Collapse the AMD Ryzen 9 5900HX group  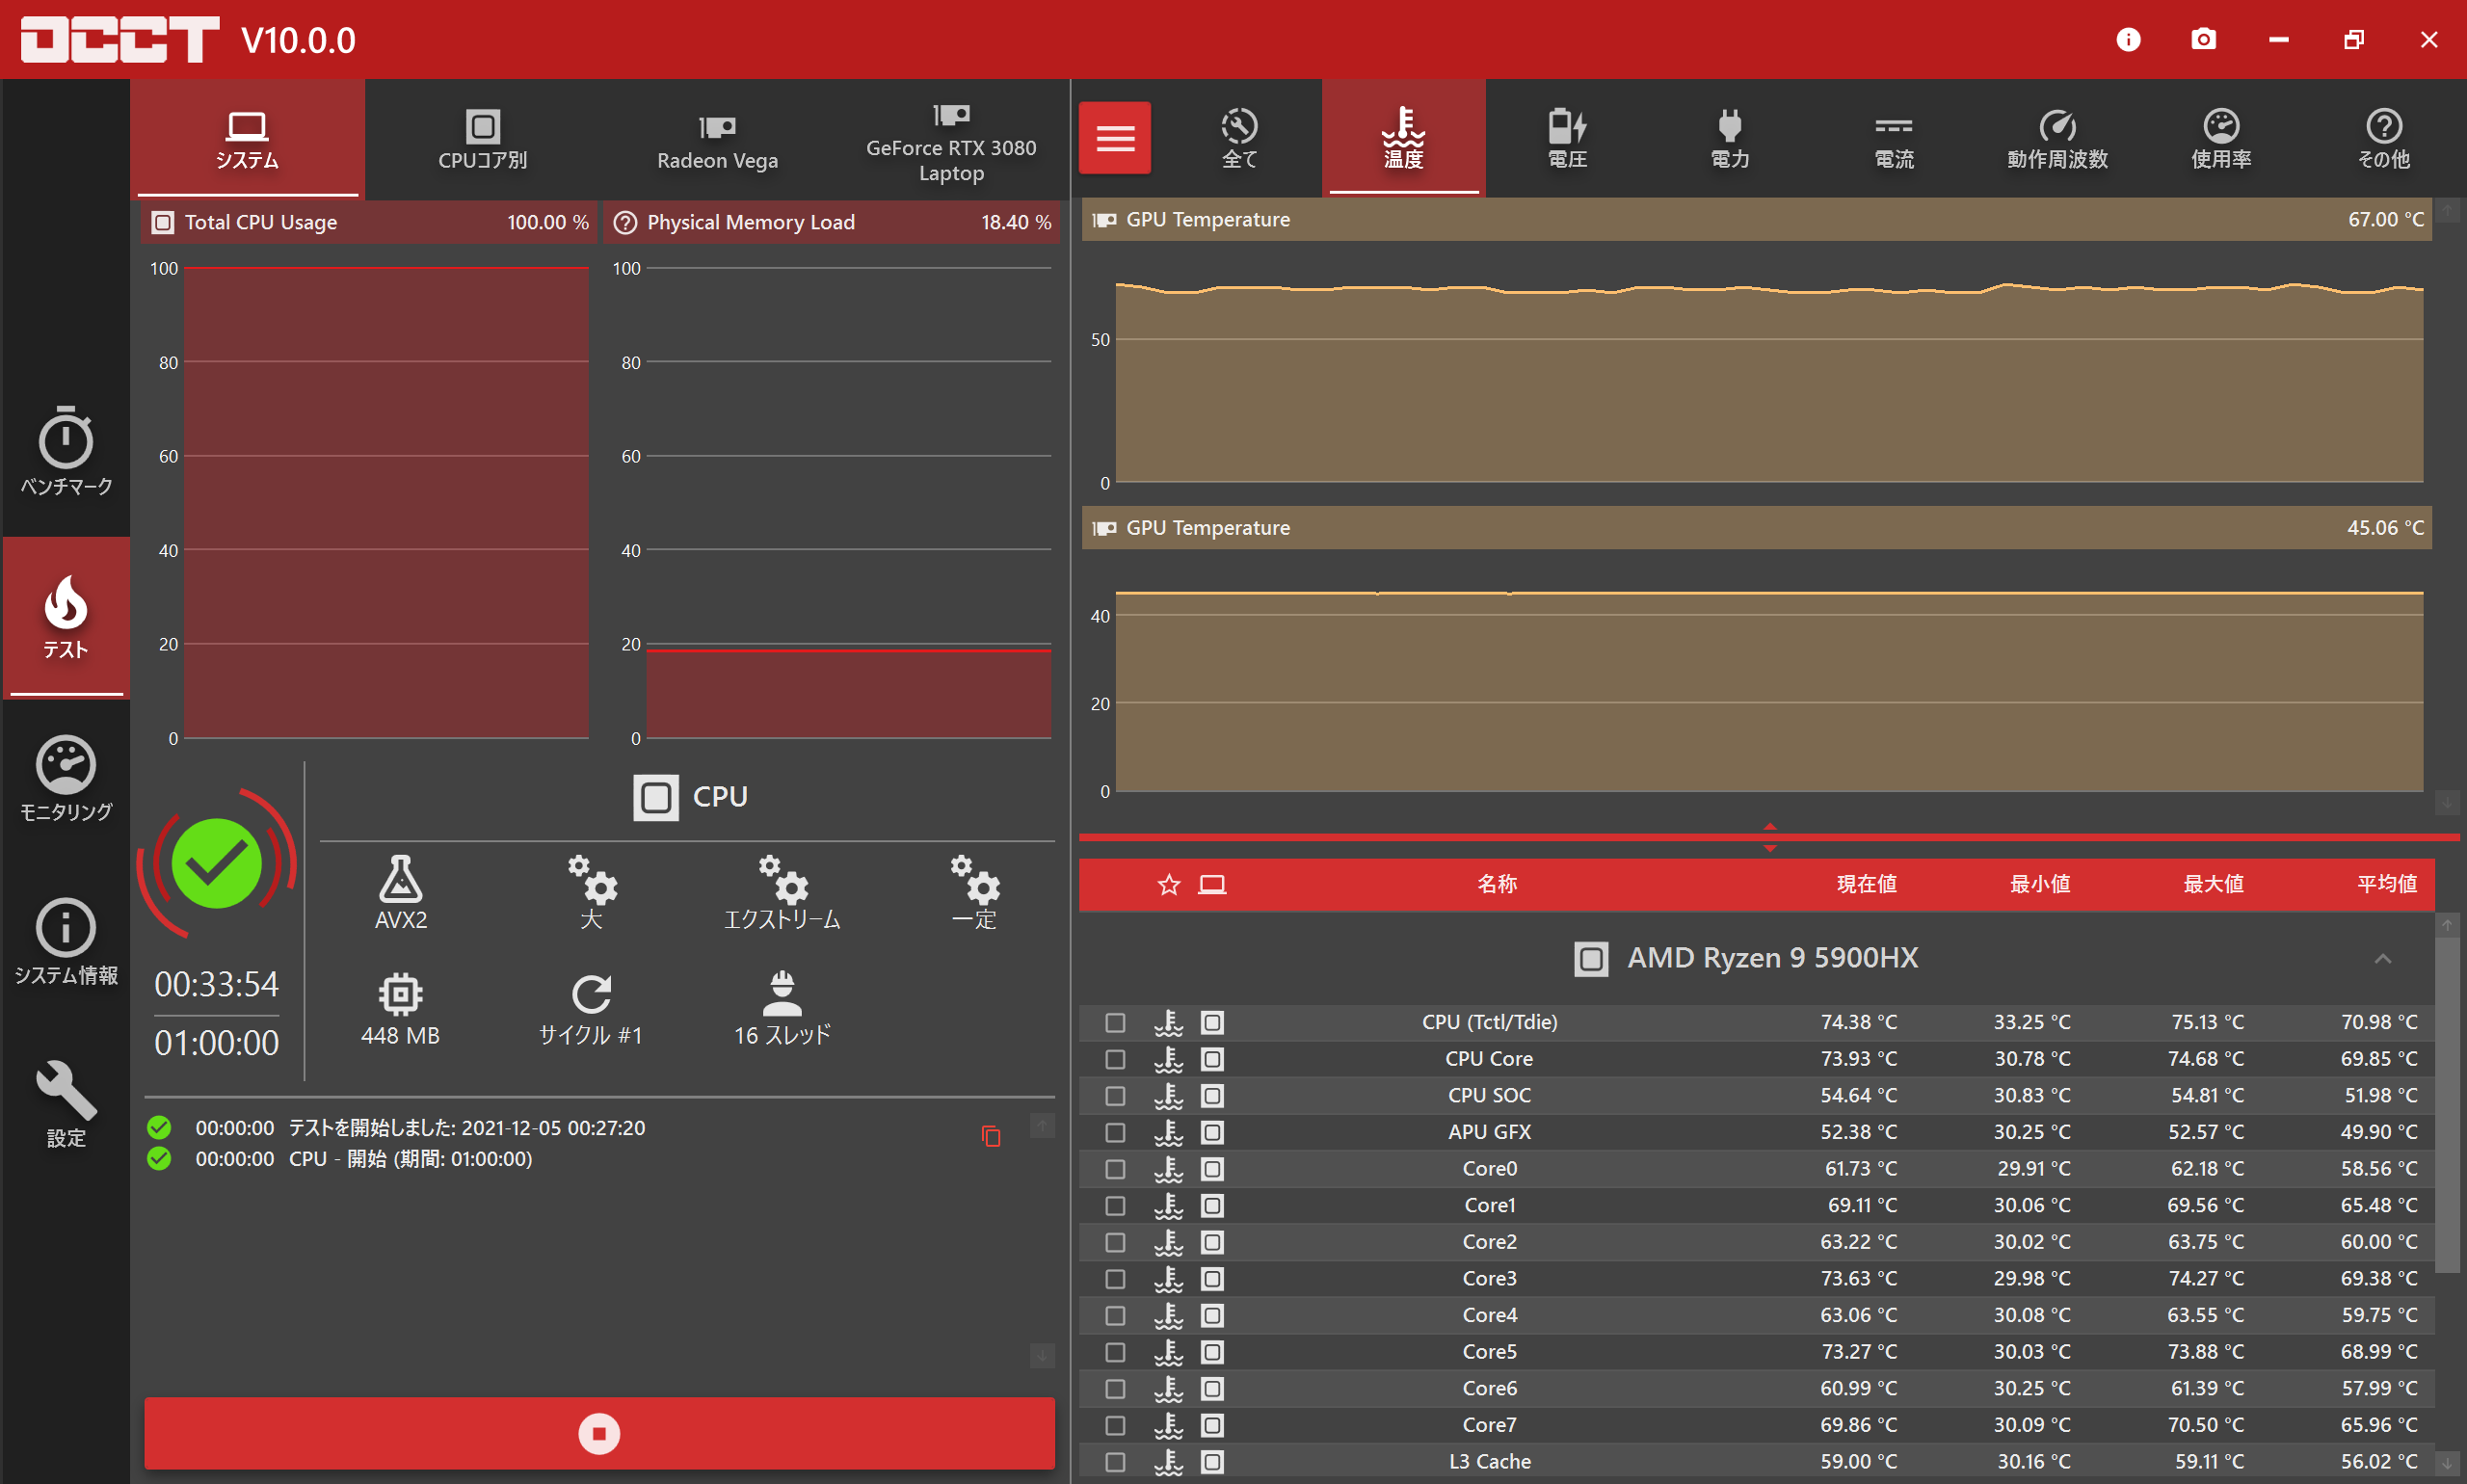(x=2383, y=958)
